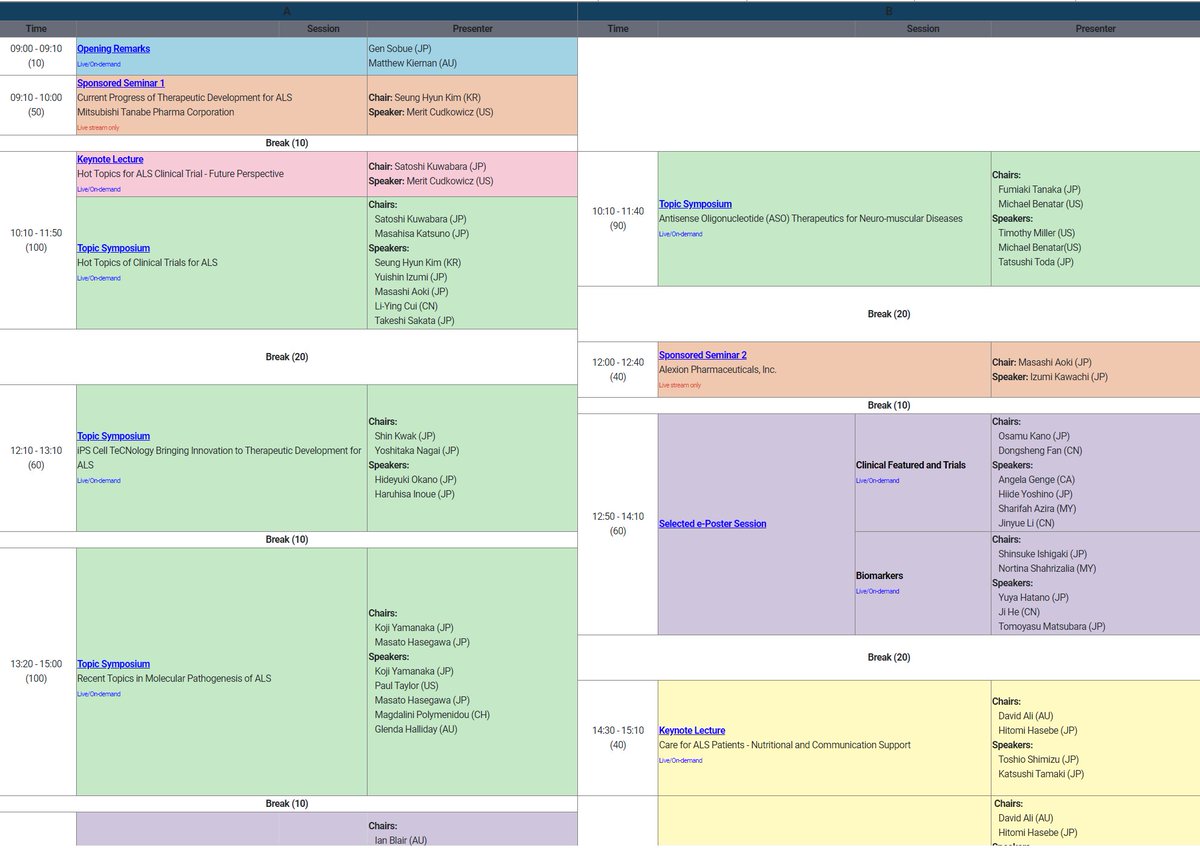Open the Topic Symposium link for iPS Cell TeCNology
The width and height of the screenshot is (1200, 848).
point(114,436)
